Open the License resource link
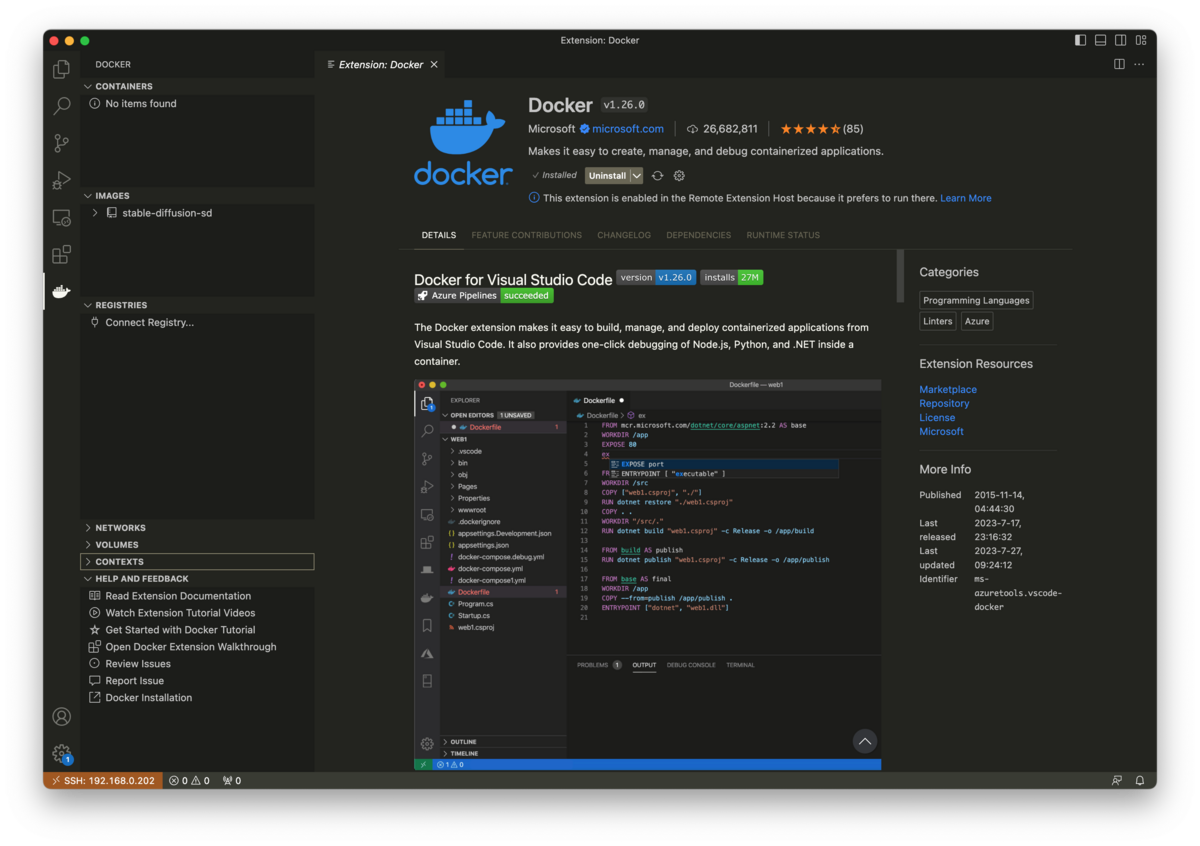 [x=937, y=418]
